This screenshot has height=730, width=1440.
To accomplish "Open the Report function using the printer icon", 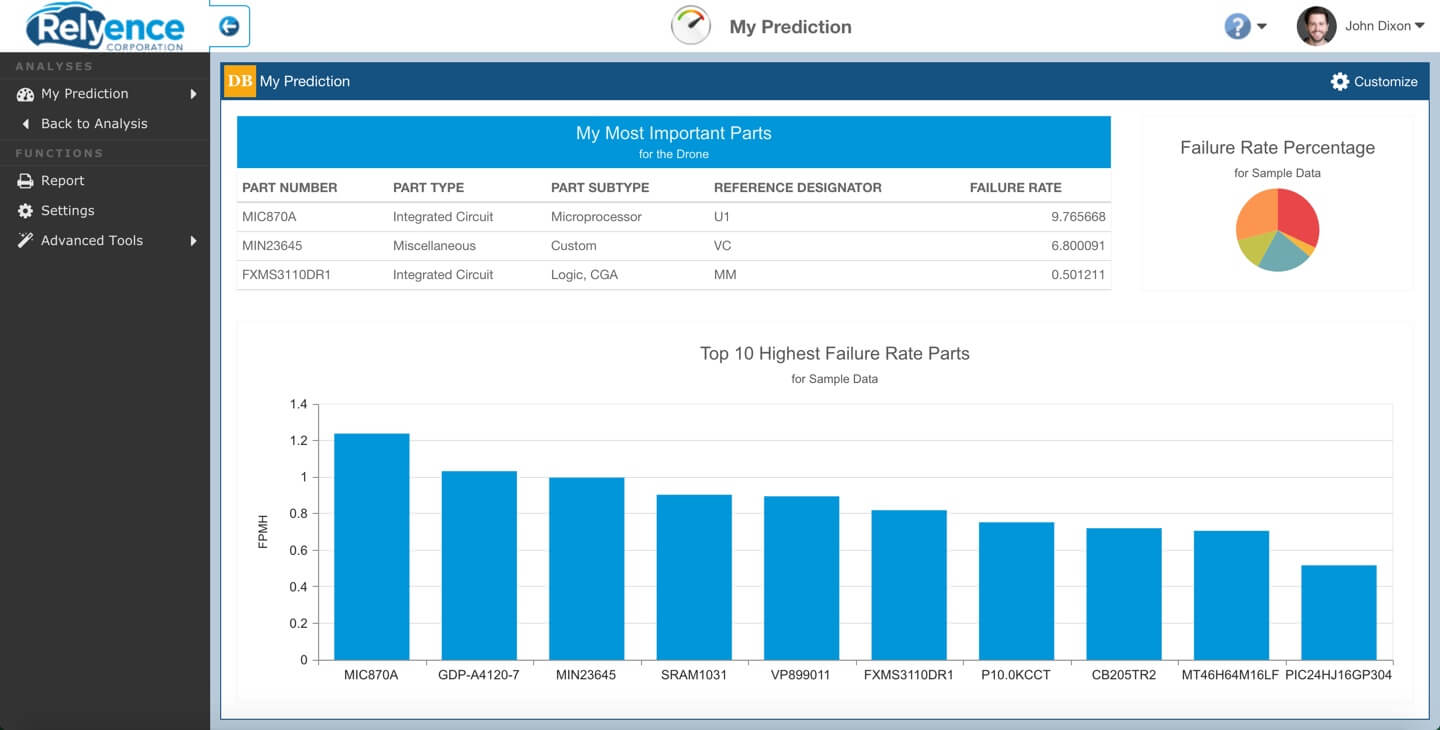I will [x=24, y=182].
